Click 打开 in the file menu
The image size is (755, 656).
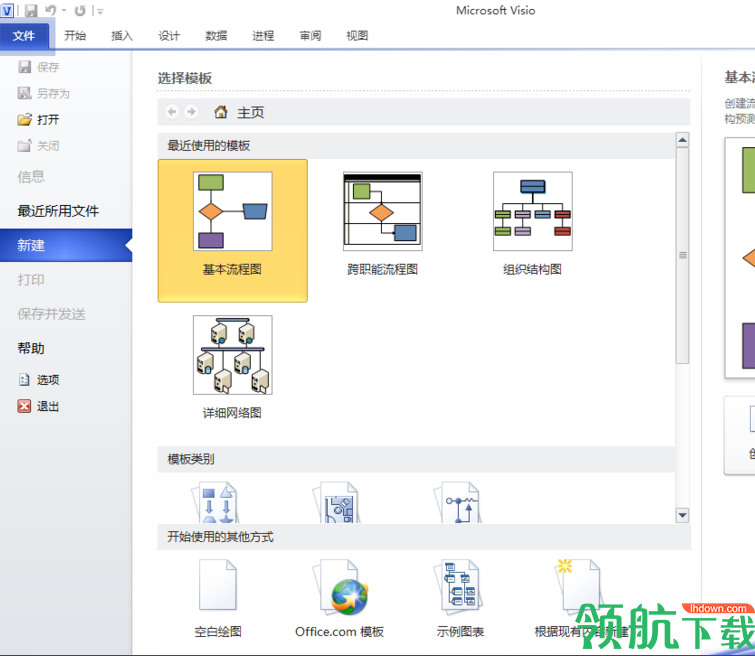pos(48,119)
